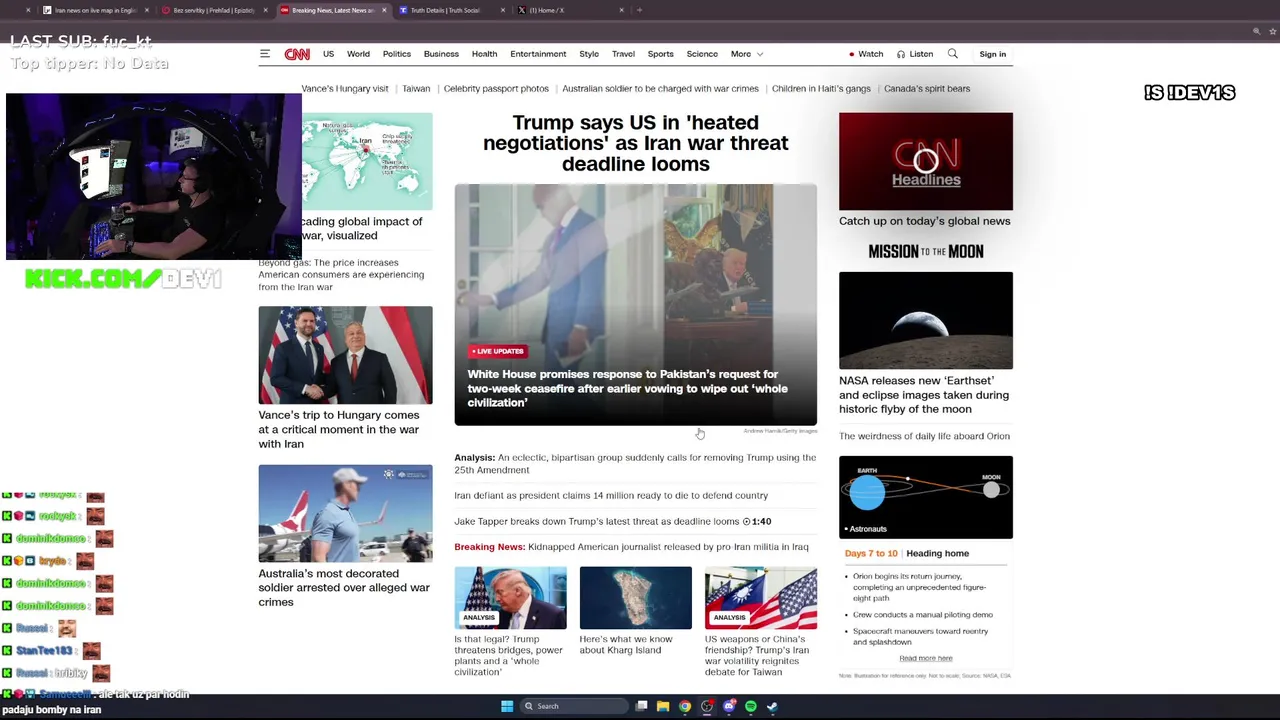Screen dimensions: 1280x720
Task: Open the Taiwan and US flags thumbnail
Action: coord(760,598)
